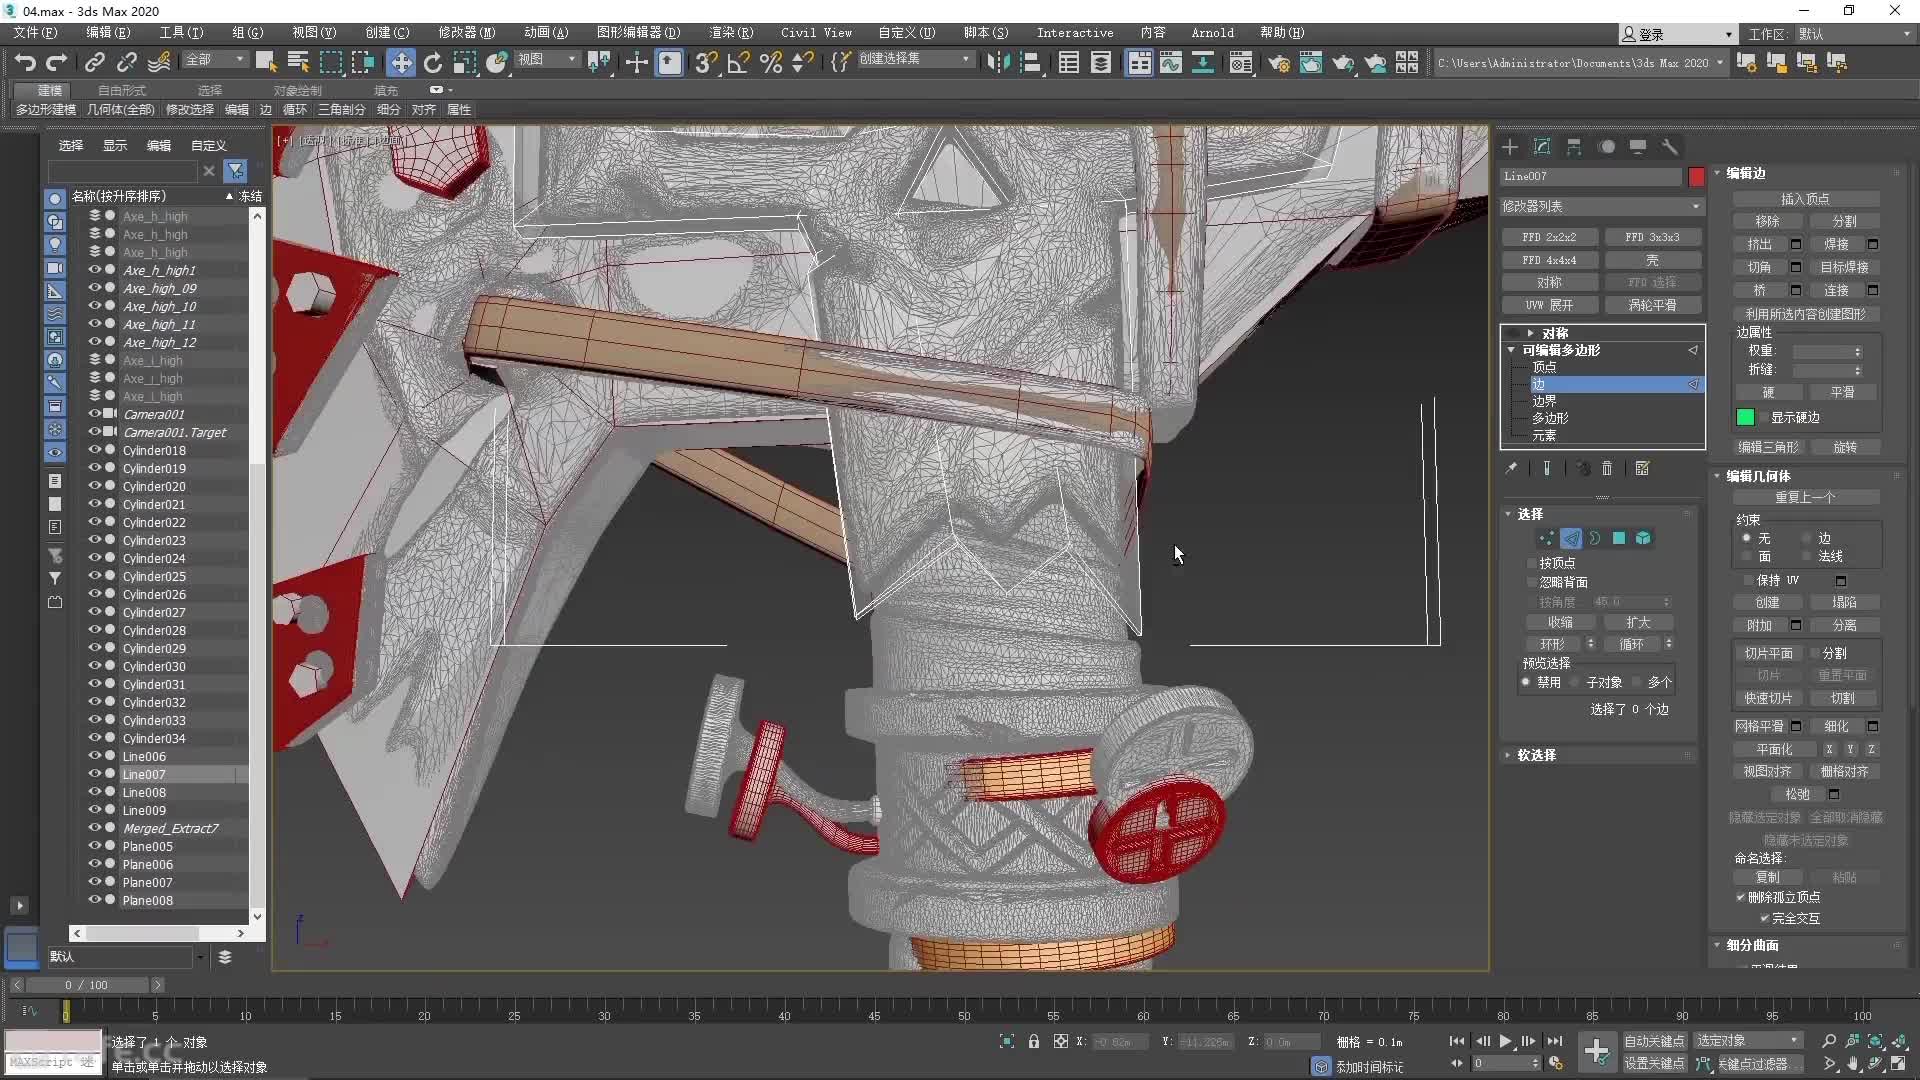
Task: Toggle the Scene Explorer icon
Action: [1069, 63]
